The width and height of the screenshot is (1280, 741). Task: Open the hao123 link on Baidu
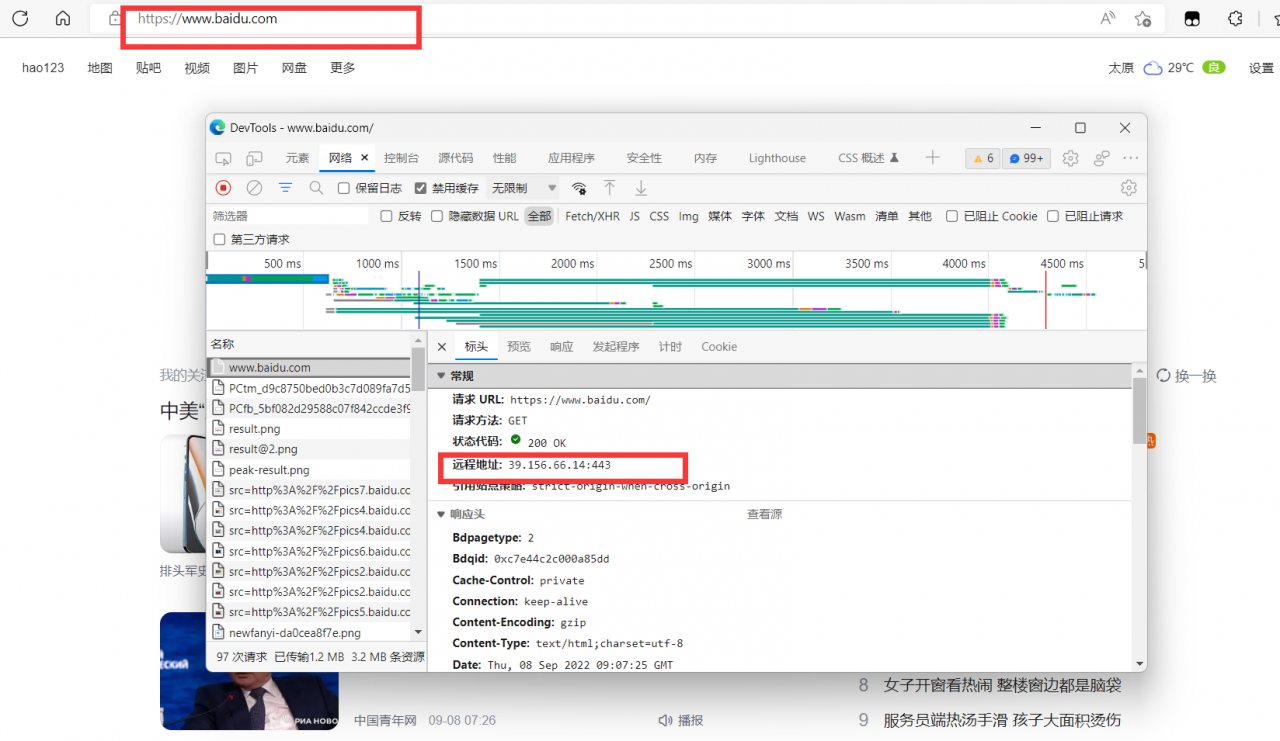(x=43, y=68)
